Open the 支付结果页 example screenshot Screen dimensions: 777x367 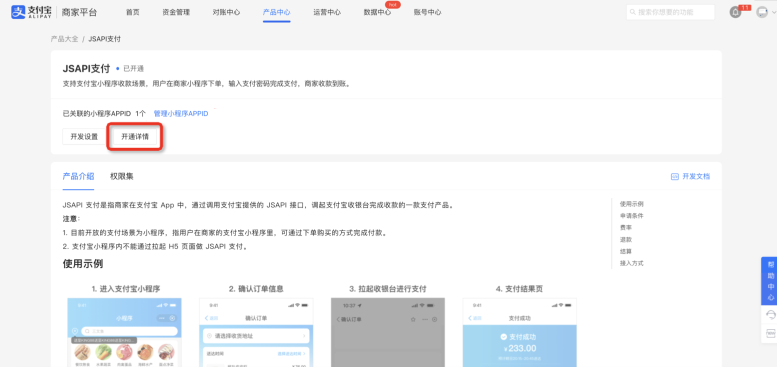point(520,332)
